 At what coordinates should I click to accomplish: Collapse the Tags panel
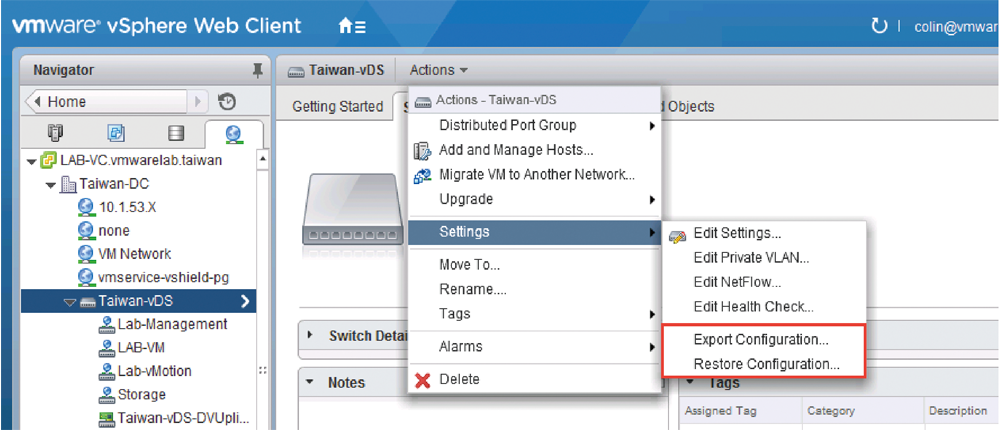click(691, 382)
